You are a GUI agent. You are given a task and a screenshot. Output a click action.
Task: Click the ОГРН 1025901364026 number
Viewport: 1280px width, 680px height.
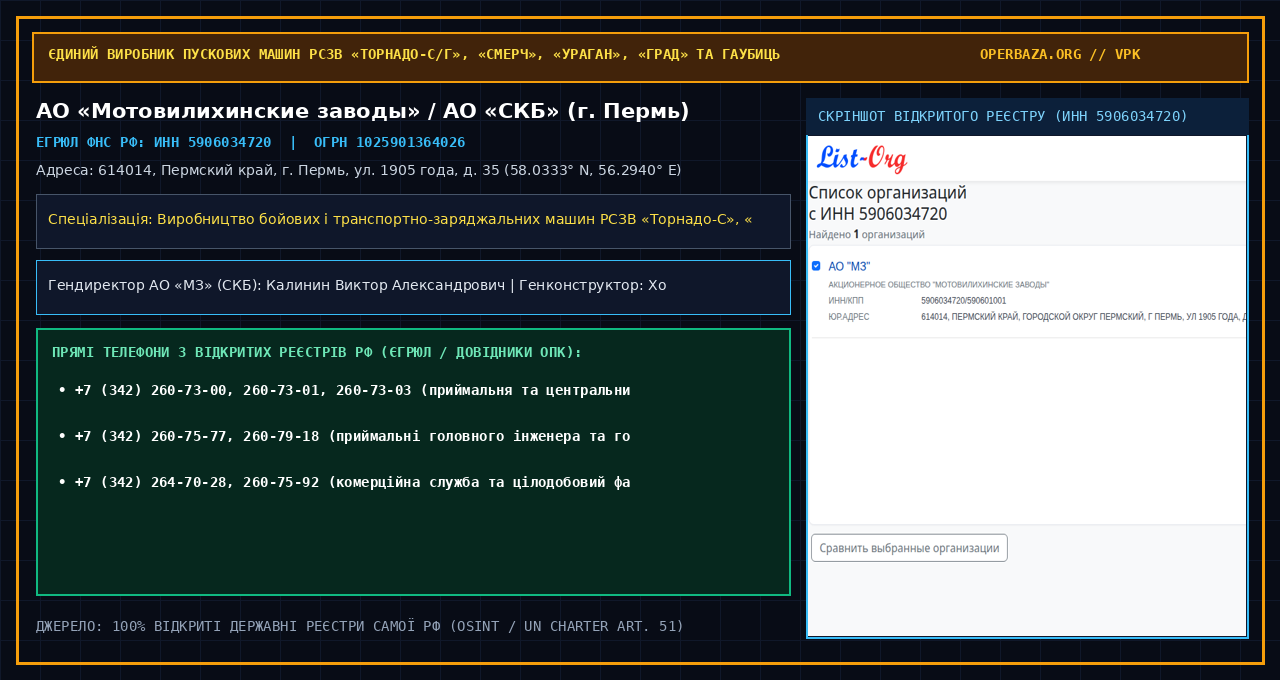(389, 142)
